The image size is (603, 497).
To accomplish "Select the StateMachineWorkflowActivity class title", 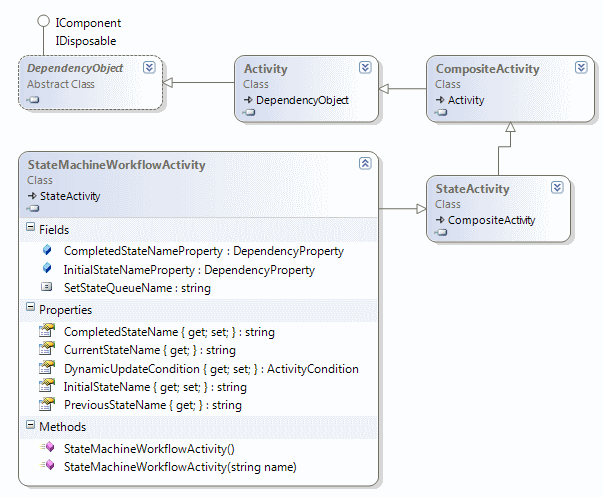I will coord(116,165).
